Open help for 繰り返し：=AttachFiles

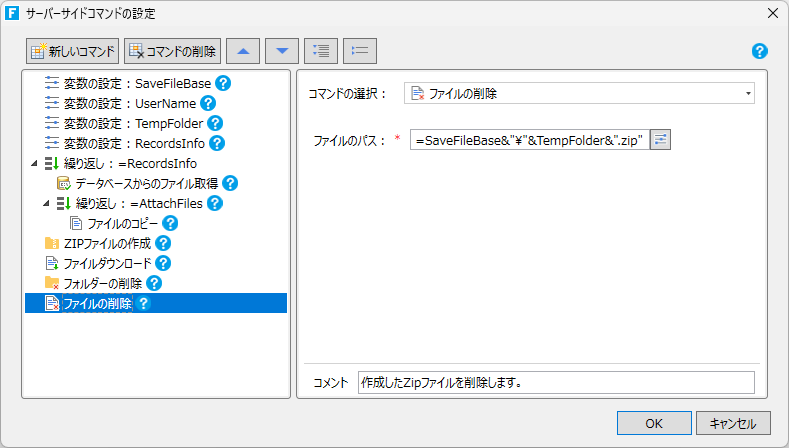[215, 203]
